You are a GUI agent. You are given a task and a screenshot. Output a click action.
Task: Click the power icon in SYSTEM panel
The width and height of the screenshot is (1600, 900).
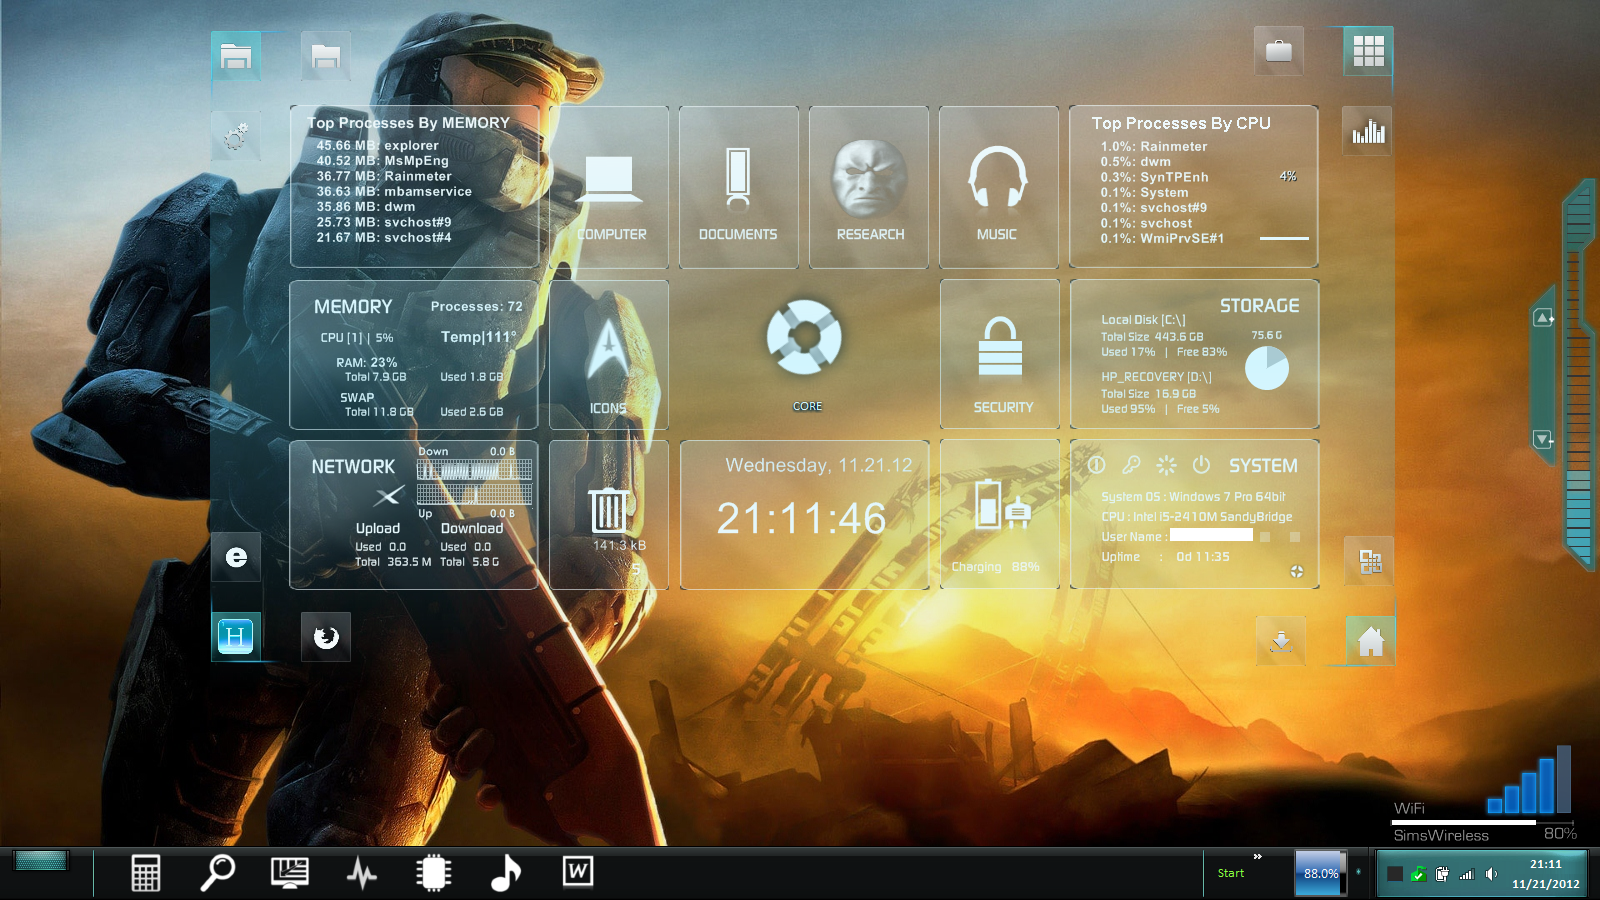1201,465
